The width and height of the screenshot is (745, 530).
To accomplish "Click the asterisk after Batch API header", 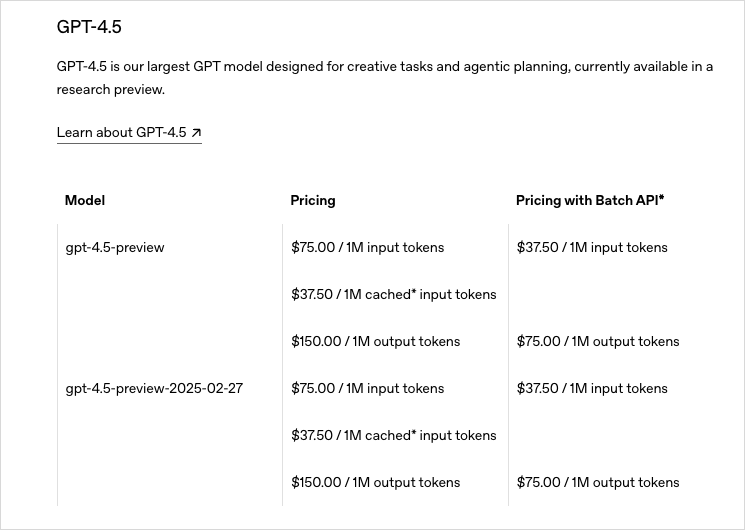I will 661,198.
